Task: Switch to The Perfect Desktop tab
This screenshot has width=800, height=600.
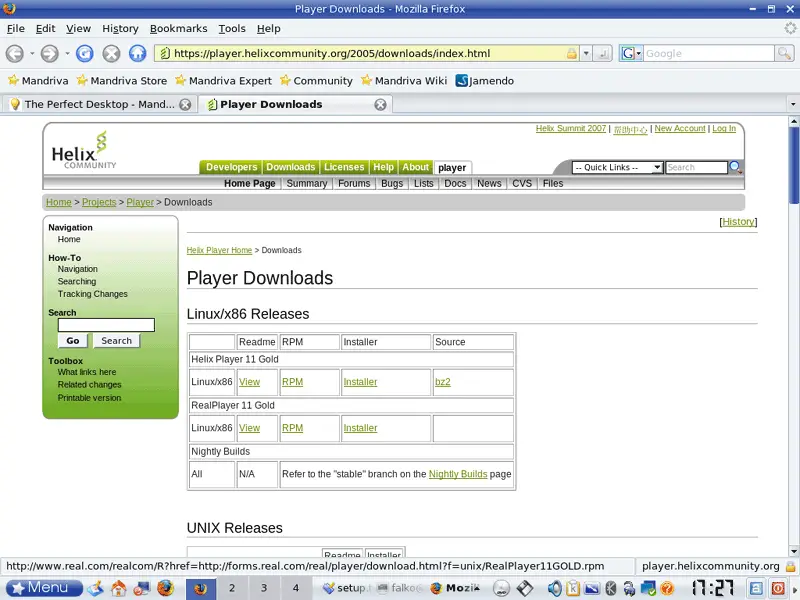Action: tap(99, 104)
